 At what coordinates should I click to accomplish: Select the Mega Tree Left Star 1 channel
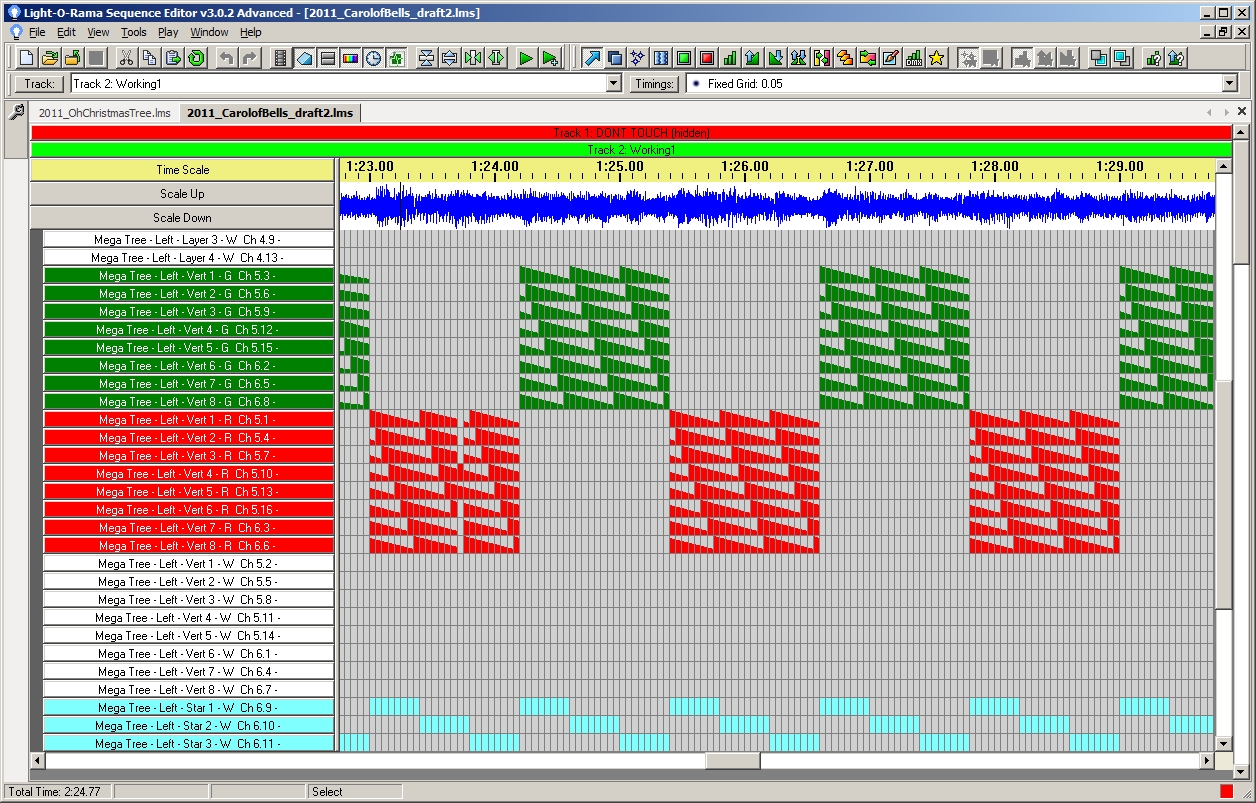[188, 708]
